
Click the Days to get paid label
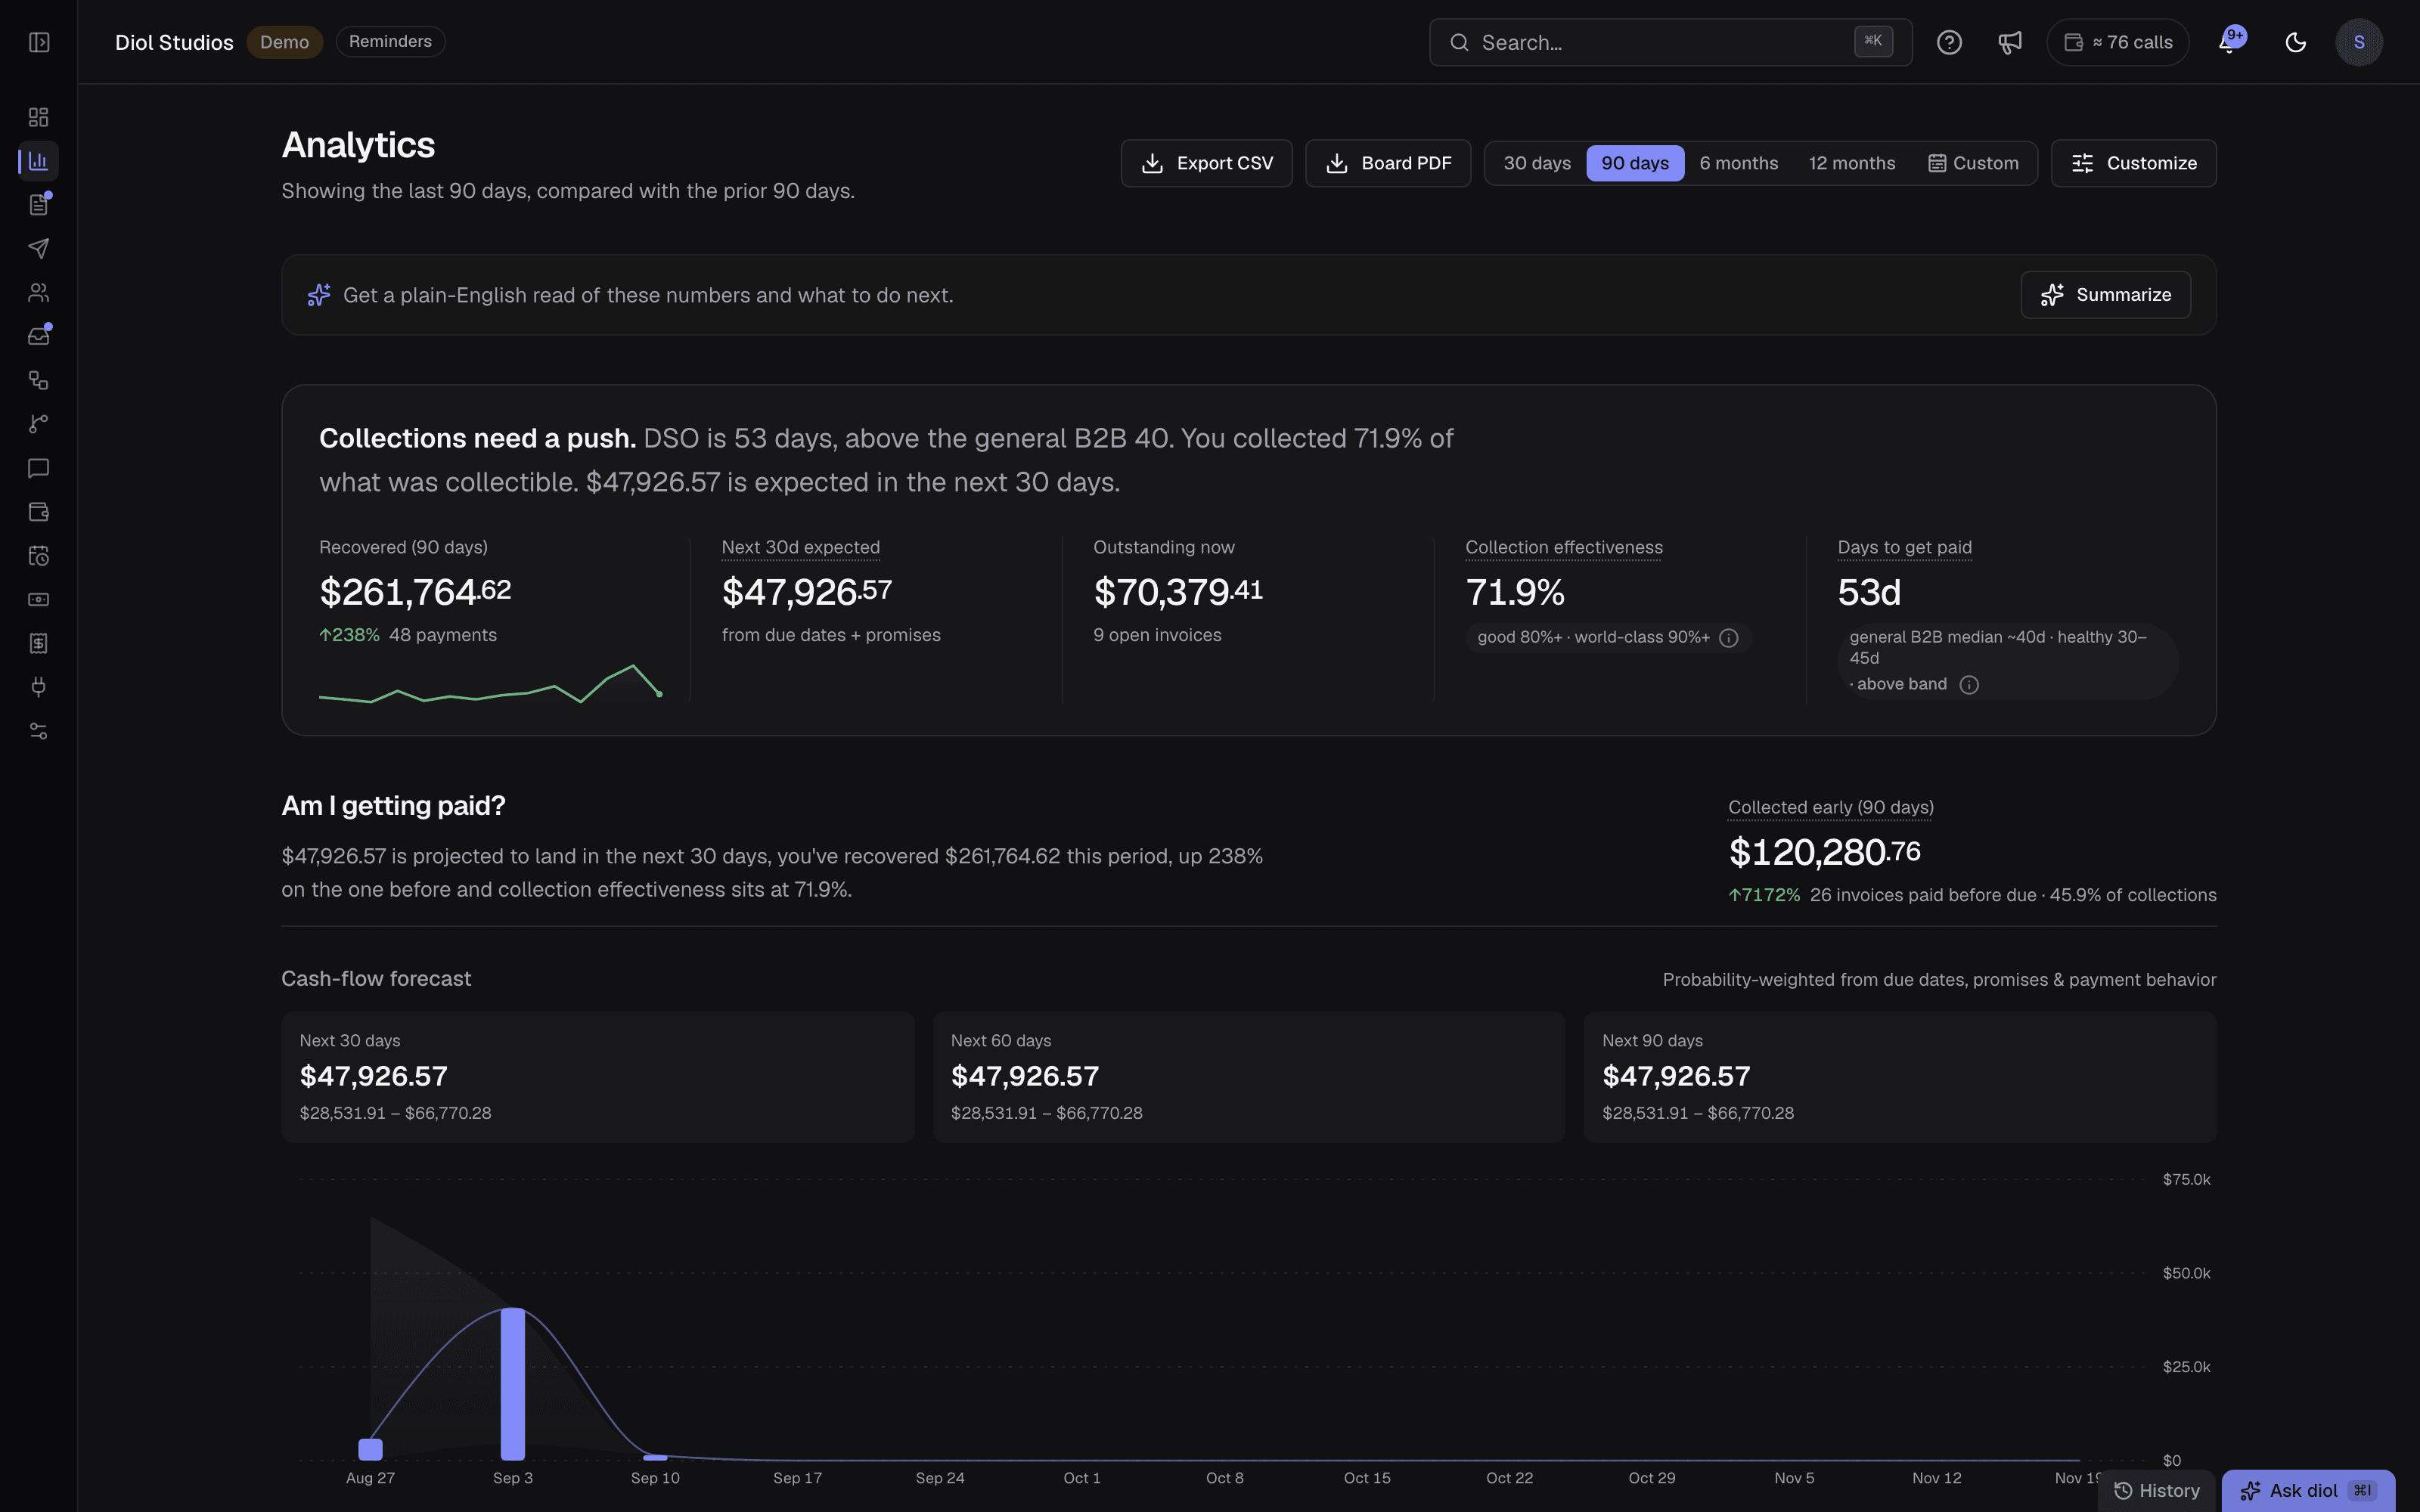click(1905, 548)
